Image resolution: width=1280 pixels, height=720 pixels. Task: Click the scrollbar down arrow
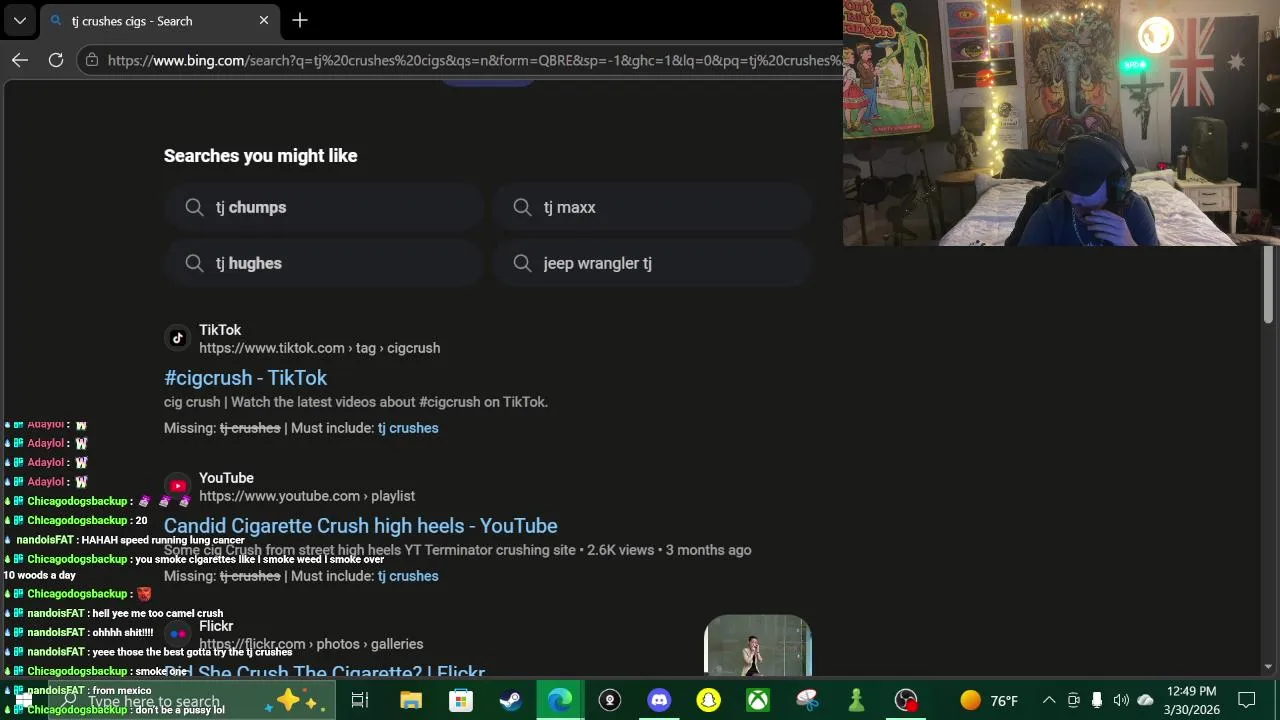[x=1268, y=667]
